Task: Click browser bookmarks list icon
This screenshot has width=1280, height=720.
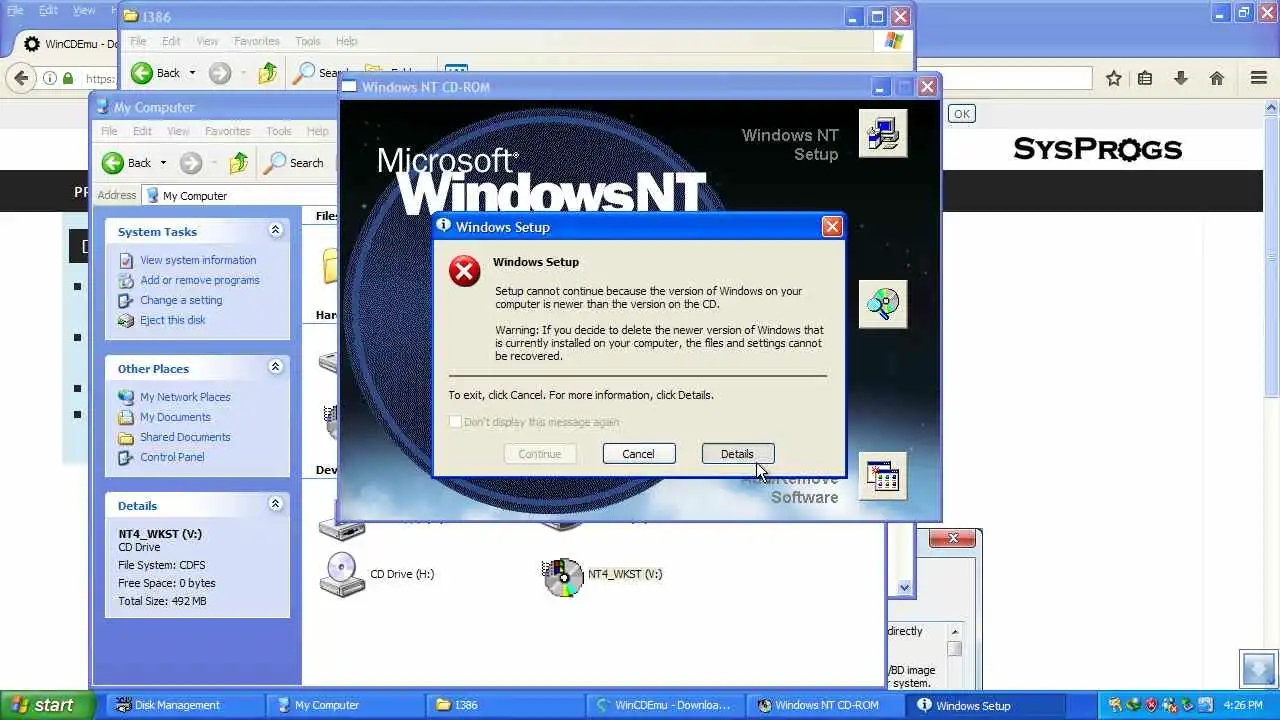Action: 1145,78
